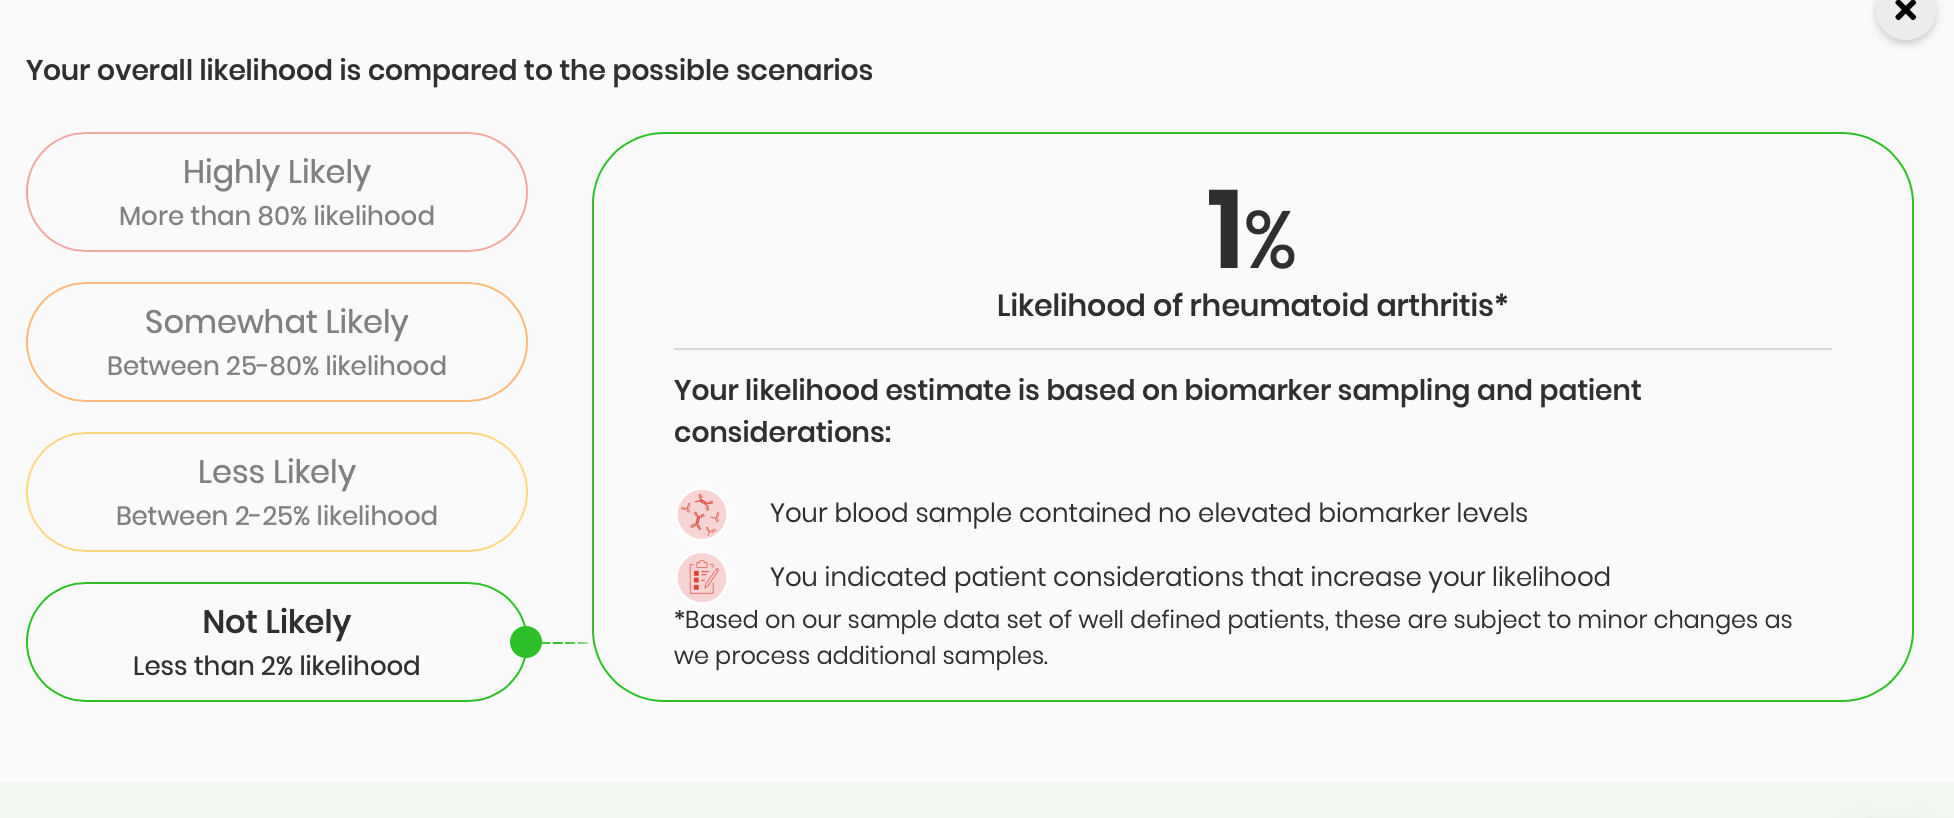Click 'Between 25-80% likelihood' subtitle
Image resolution: width=1954 pixels, height=818 pixels.
(x=277, y=366)
